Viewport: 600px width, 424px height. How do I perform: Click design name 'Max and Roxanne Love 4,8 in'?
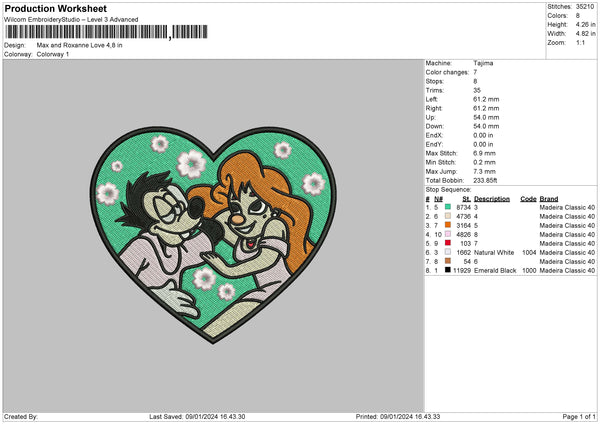click(x=80, y=45)
